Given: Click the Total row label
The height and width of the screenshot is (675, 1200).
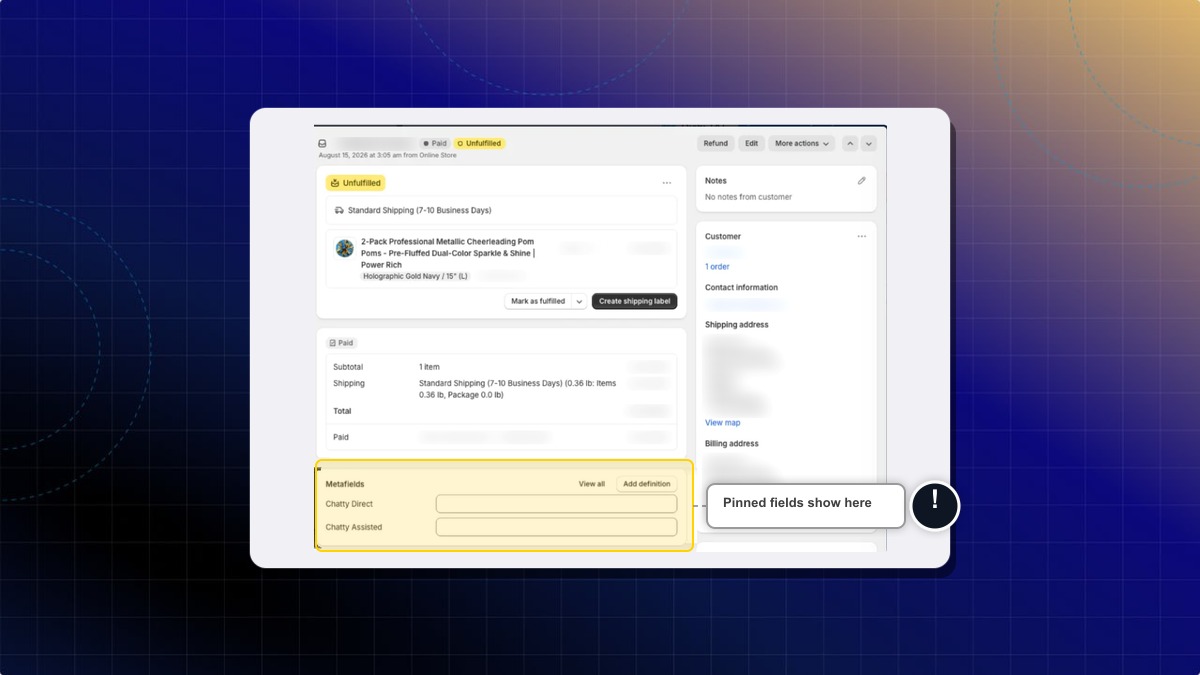Looking at the screenshot, I should click(342, 411).
